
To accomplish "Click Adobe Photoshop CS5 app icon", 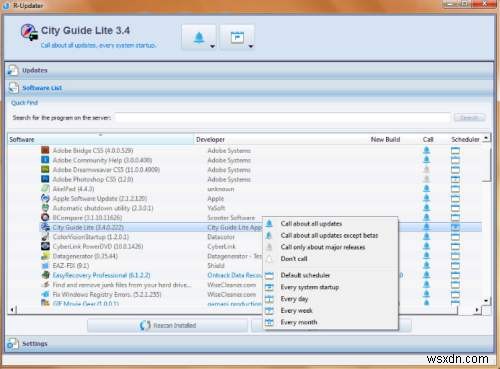I will click(45, 179).
